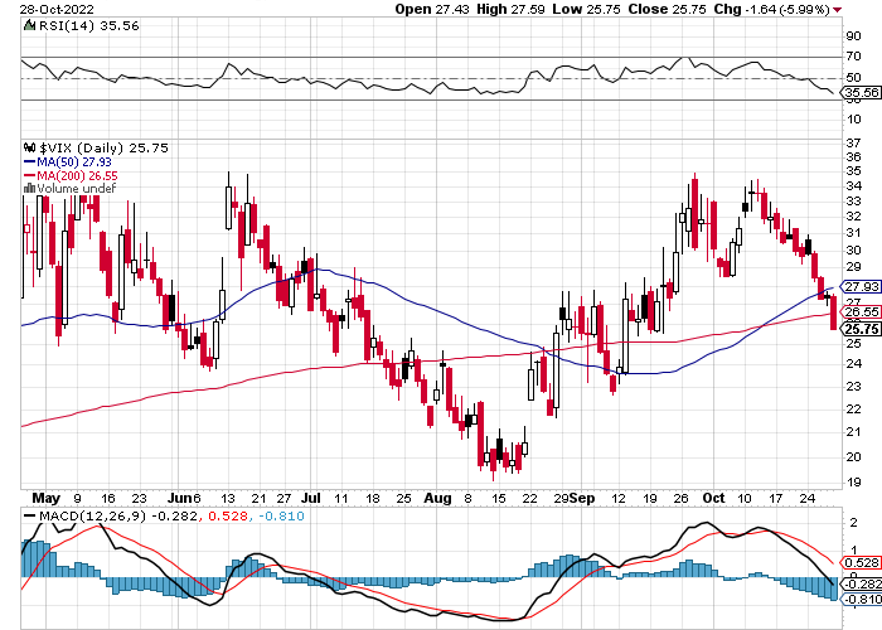Viewport: 882px width, 630px height.
Task: Click the MACD histogram -0.810 value tag
Action: click(x=860, y=598)
